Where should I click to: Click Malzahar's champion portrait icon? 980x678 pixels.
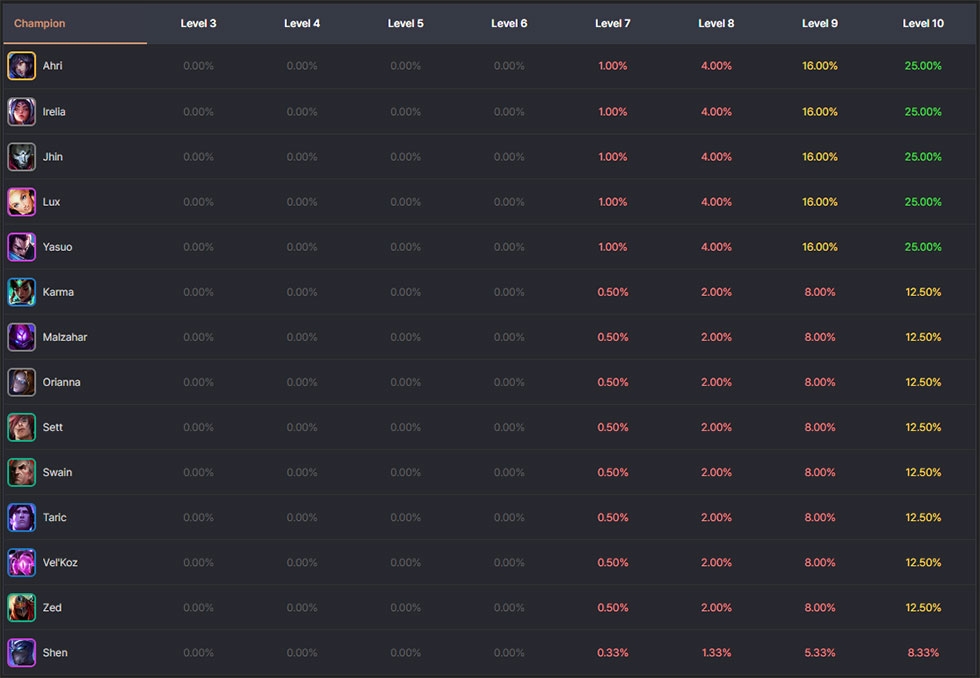(x=21, y=337)
